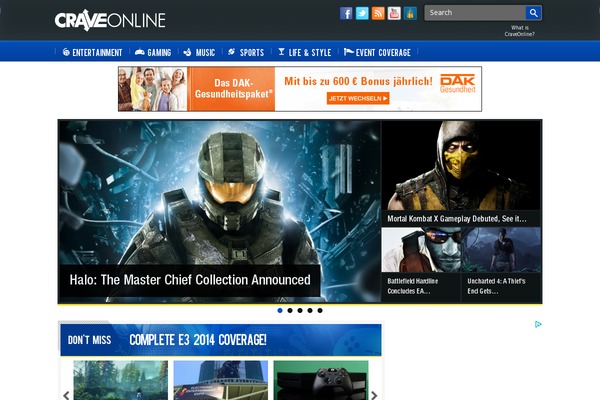This screenshot has width=600, height=400.
Task: Open the Life & Style menu
Action: click(x=305, y=52)
